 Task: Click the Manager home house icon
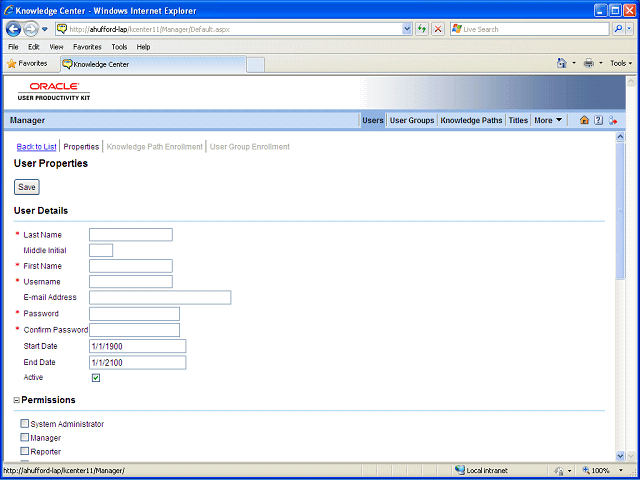(584, 120)
